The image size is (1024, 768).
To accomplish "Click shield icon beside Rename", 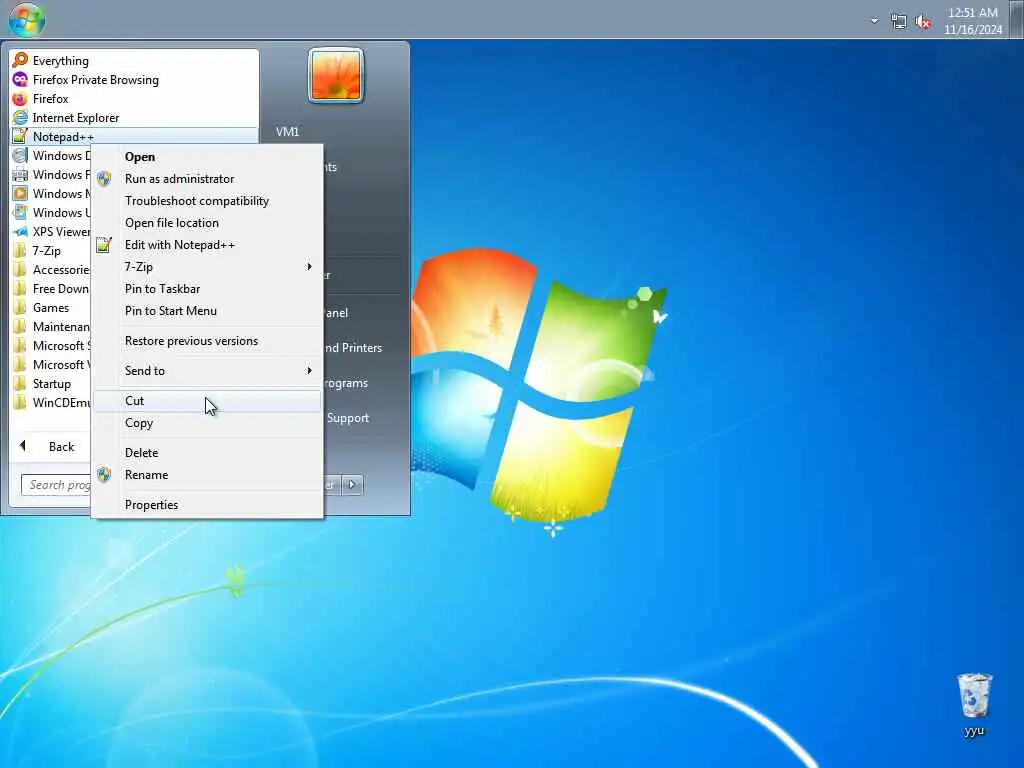I will (104, 475).
